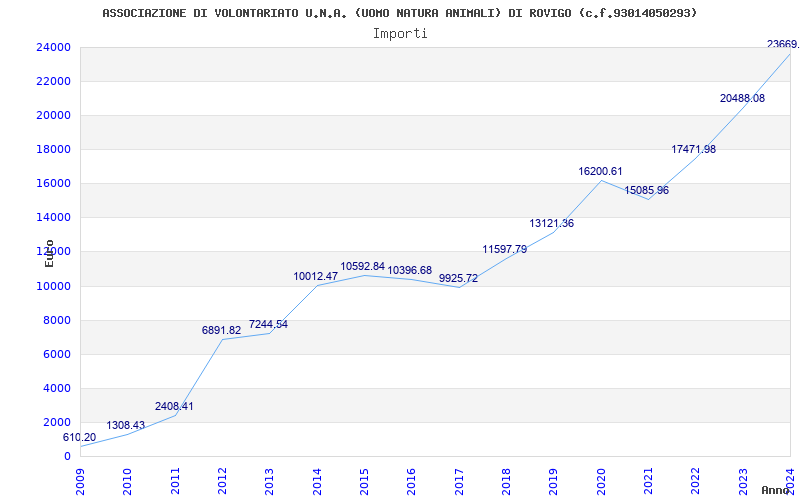Click the data label 2408.41
Screen dimensions: 800x500
tap(174, 407)
